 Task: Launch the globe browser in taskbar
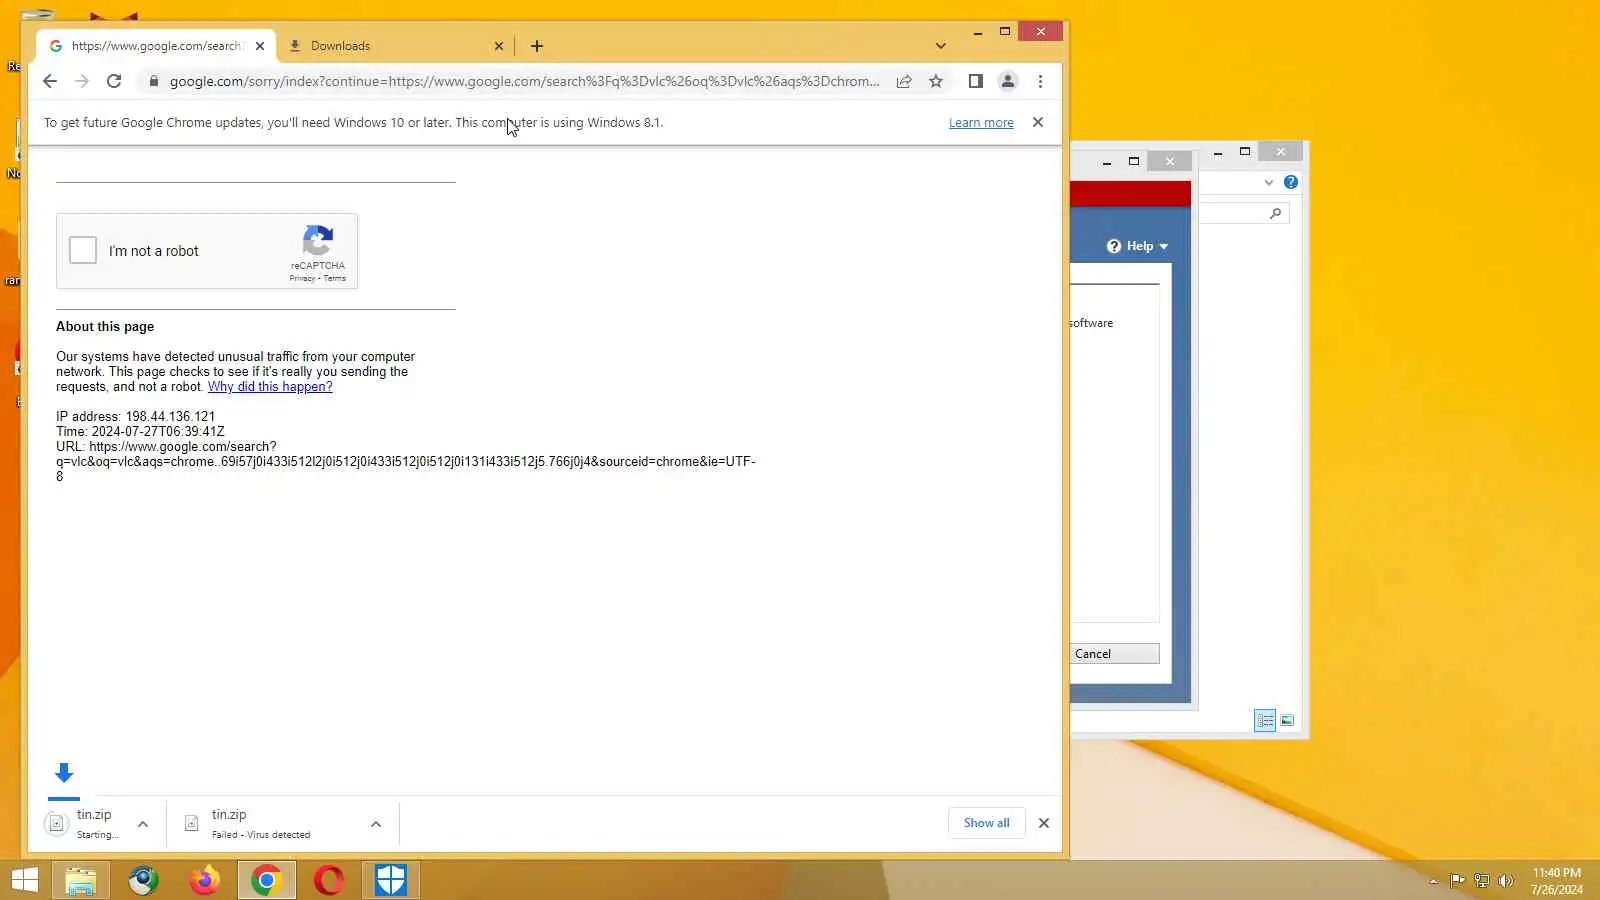pyautogui.click(x=143, y=880)
